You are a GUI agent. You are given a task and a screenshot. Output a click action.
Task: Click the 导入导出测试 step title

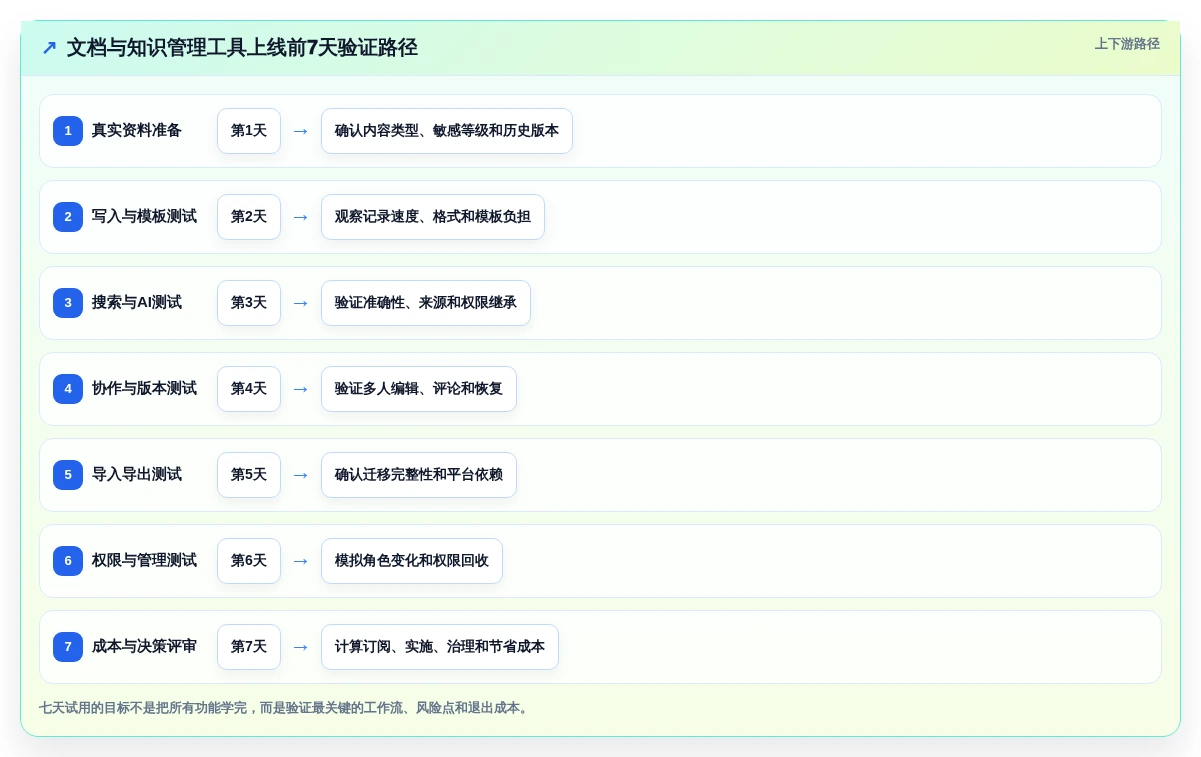click(x=137, y=475)
